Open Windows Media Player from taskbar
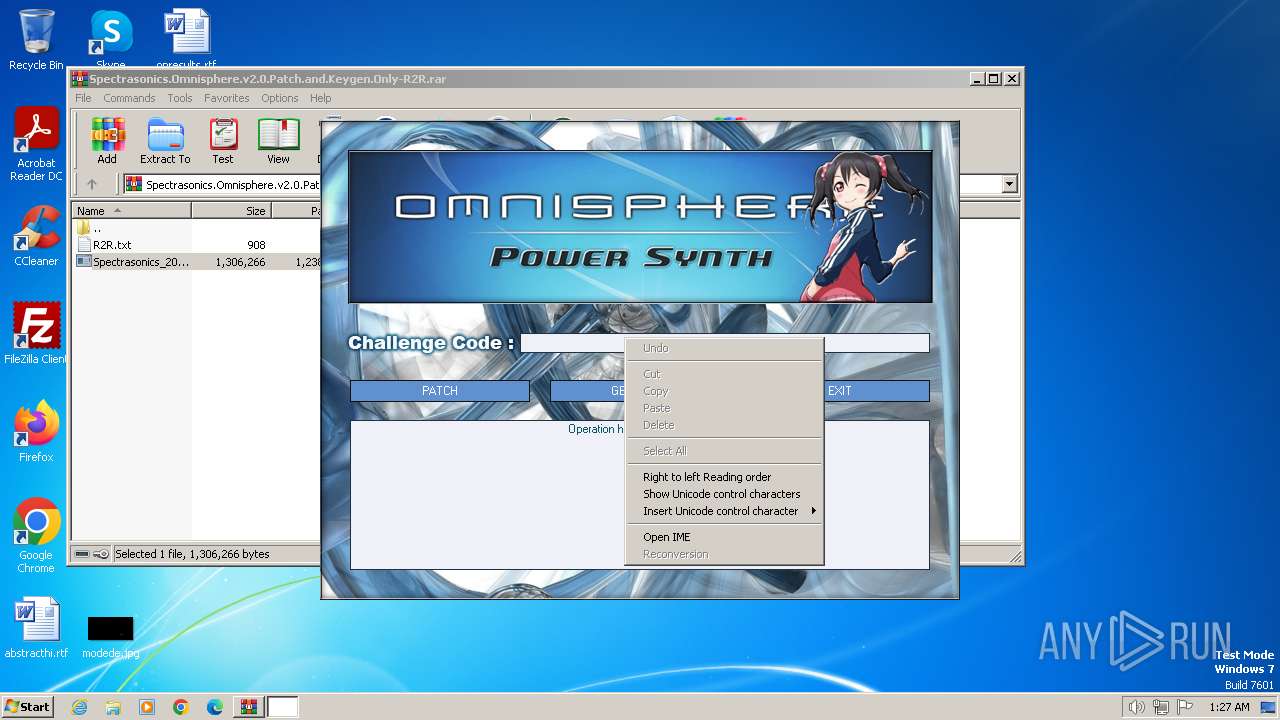1280x720 pixels. (147, 707)
